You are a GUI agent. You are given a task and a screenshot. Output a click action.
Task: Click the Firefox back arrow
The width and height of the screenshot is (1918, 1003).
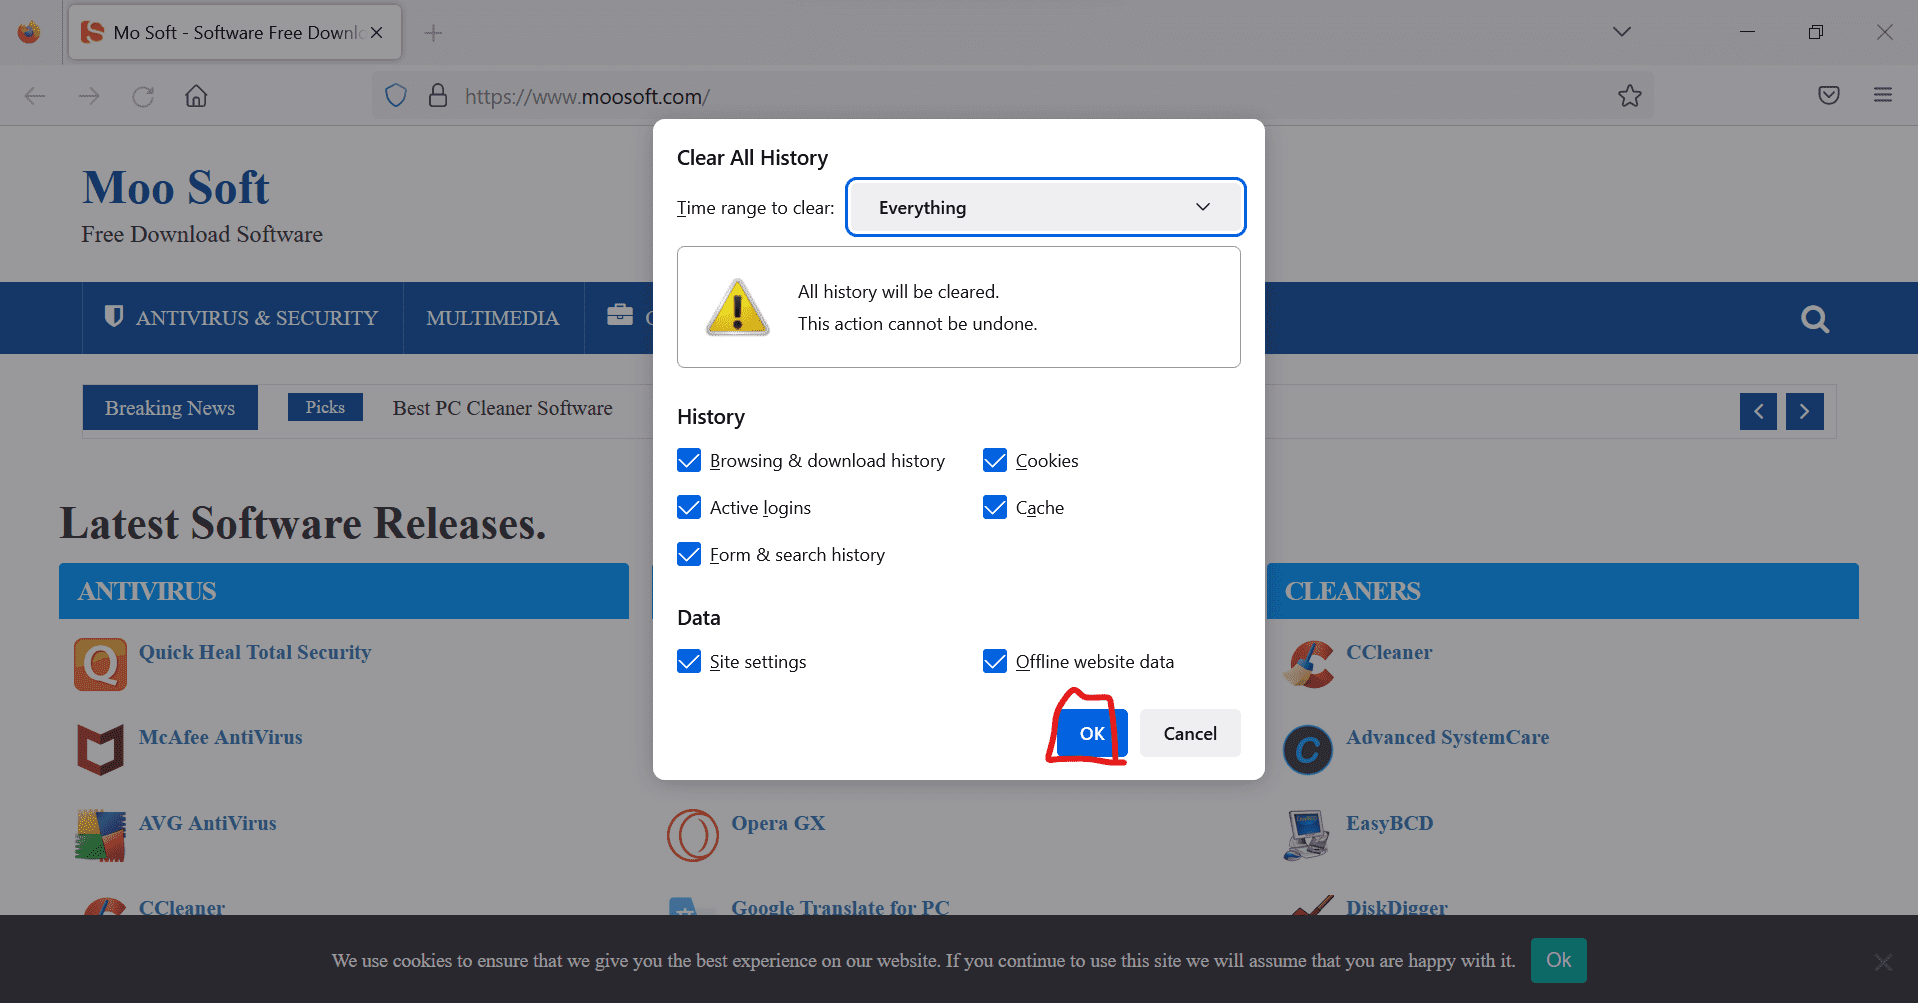click(35, 96)
